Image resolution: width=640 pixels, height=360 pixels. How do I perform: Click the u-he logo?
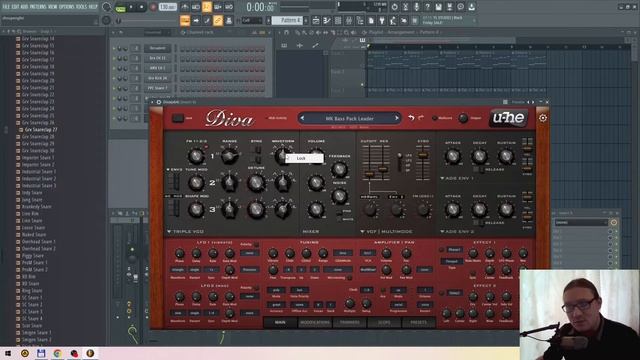pyautogui.click(x=509, y=118)
